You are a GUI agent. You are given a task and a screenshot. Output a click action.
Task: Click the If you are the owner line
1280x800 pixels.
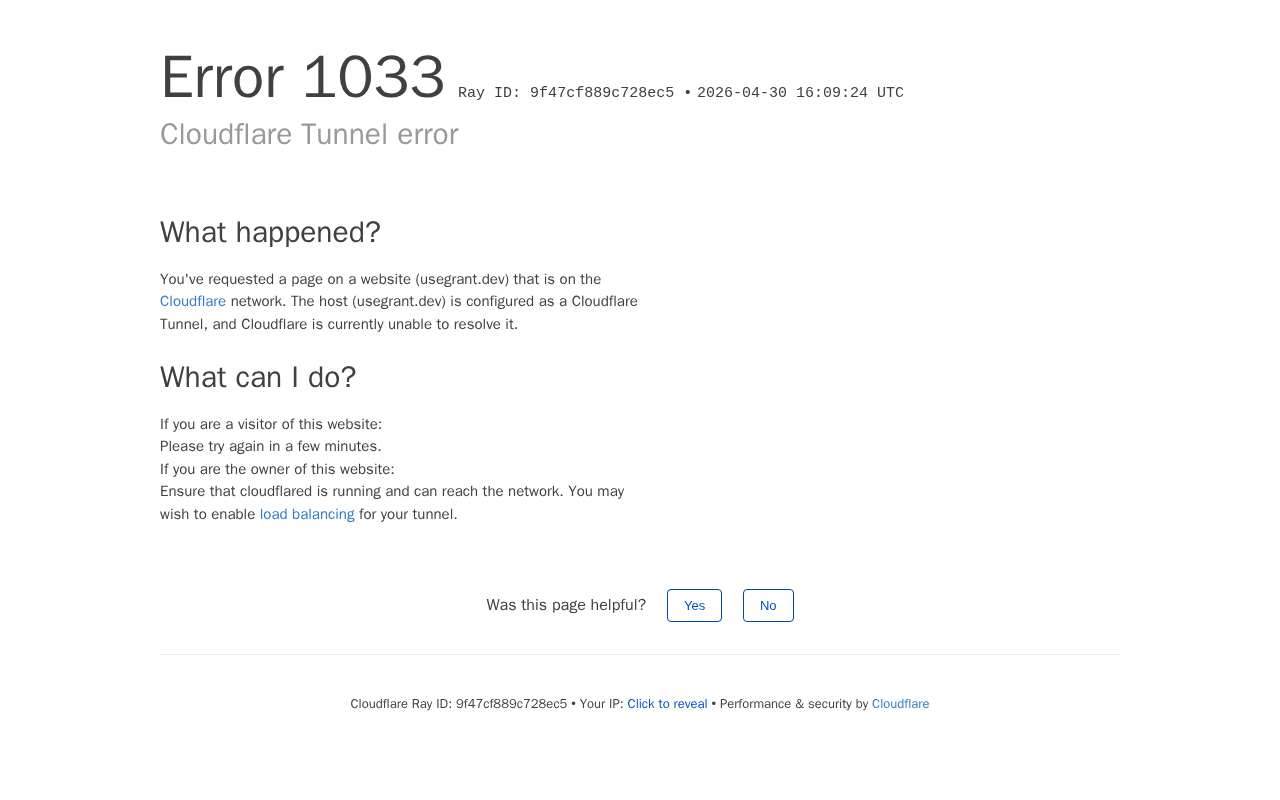pyautogui.click(x=277, y=469)
